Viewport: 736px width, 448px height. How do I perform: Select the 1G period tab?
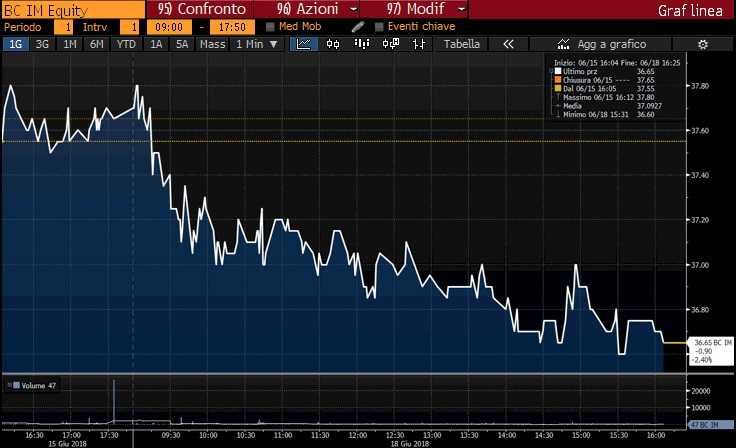click(x=15, y=44)
